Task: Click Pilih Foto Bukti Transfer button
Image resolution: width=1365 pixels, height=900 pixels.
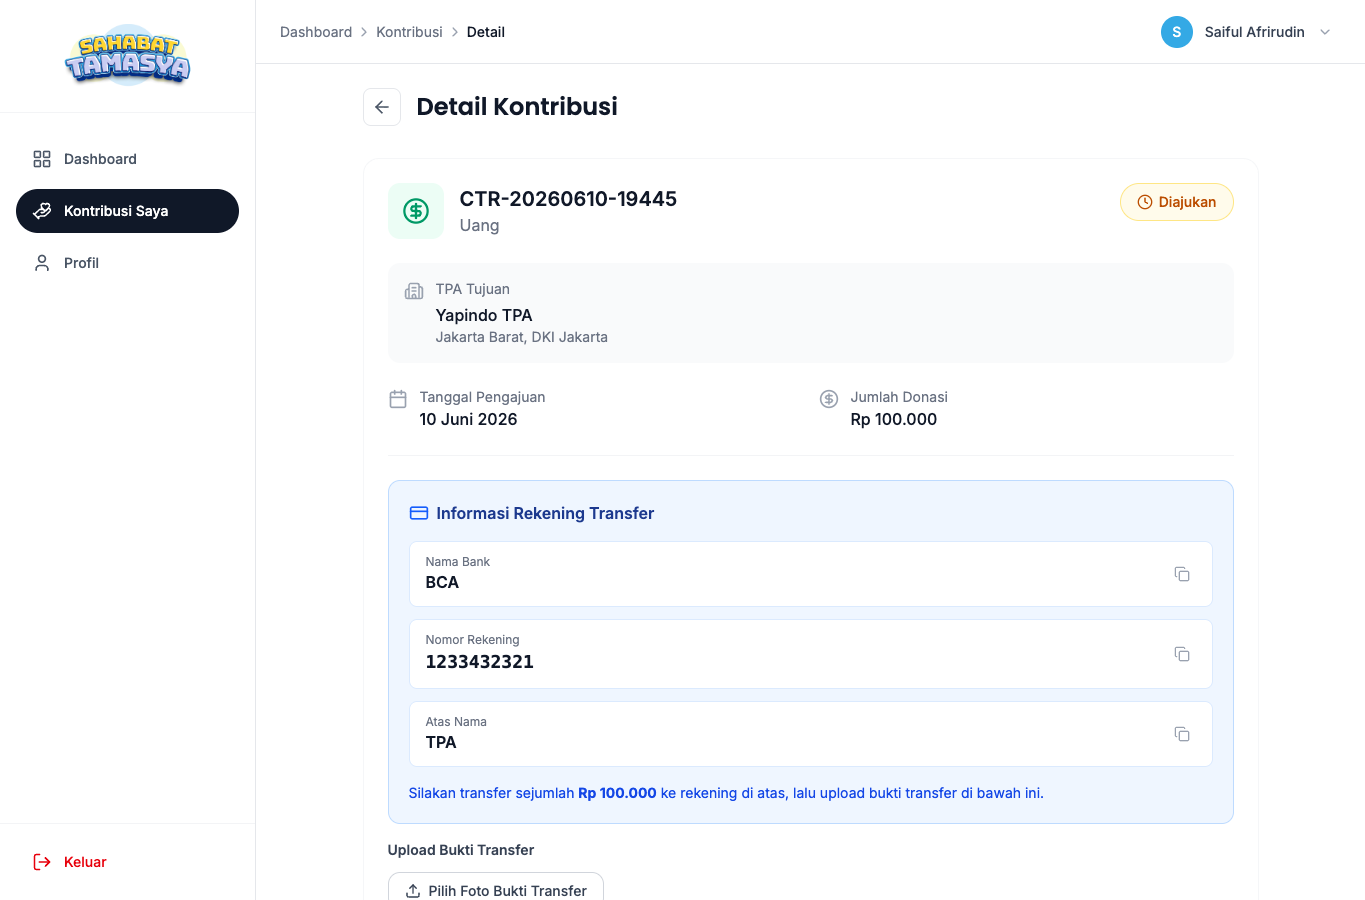Action: click(496, 890)
